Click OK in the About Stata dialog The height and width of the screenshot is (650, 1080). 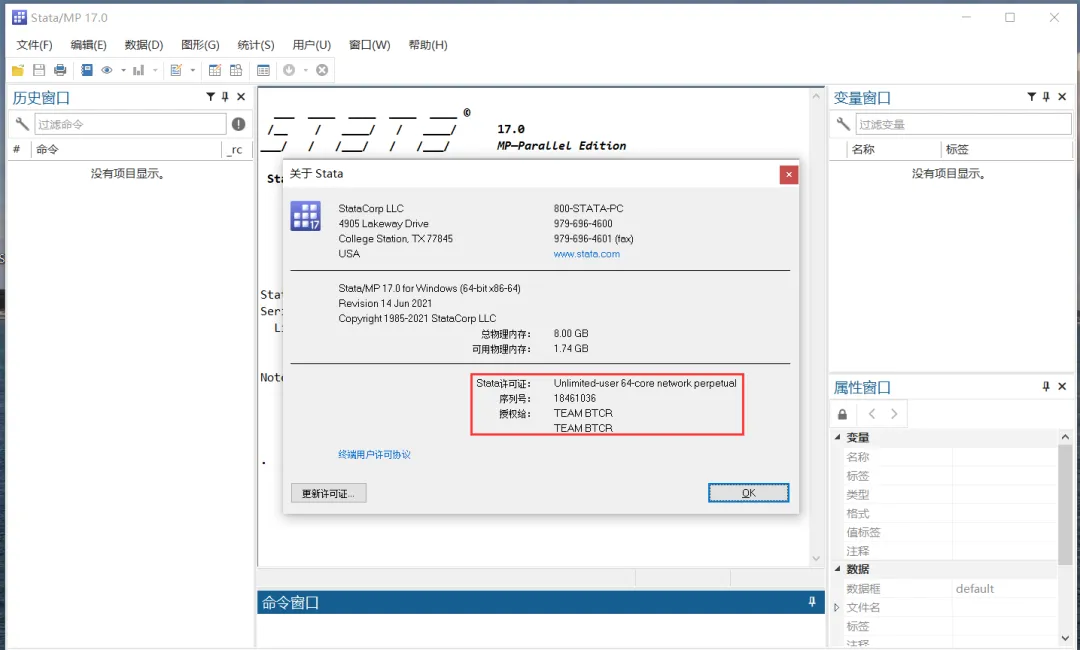749,493
